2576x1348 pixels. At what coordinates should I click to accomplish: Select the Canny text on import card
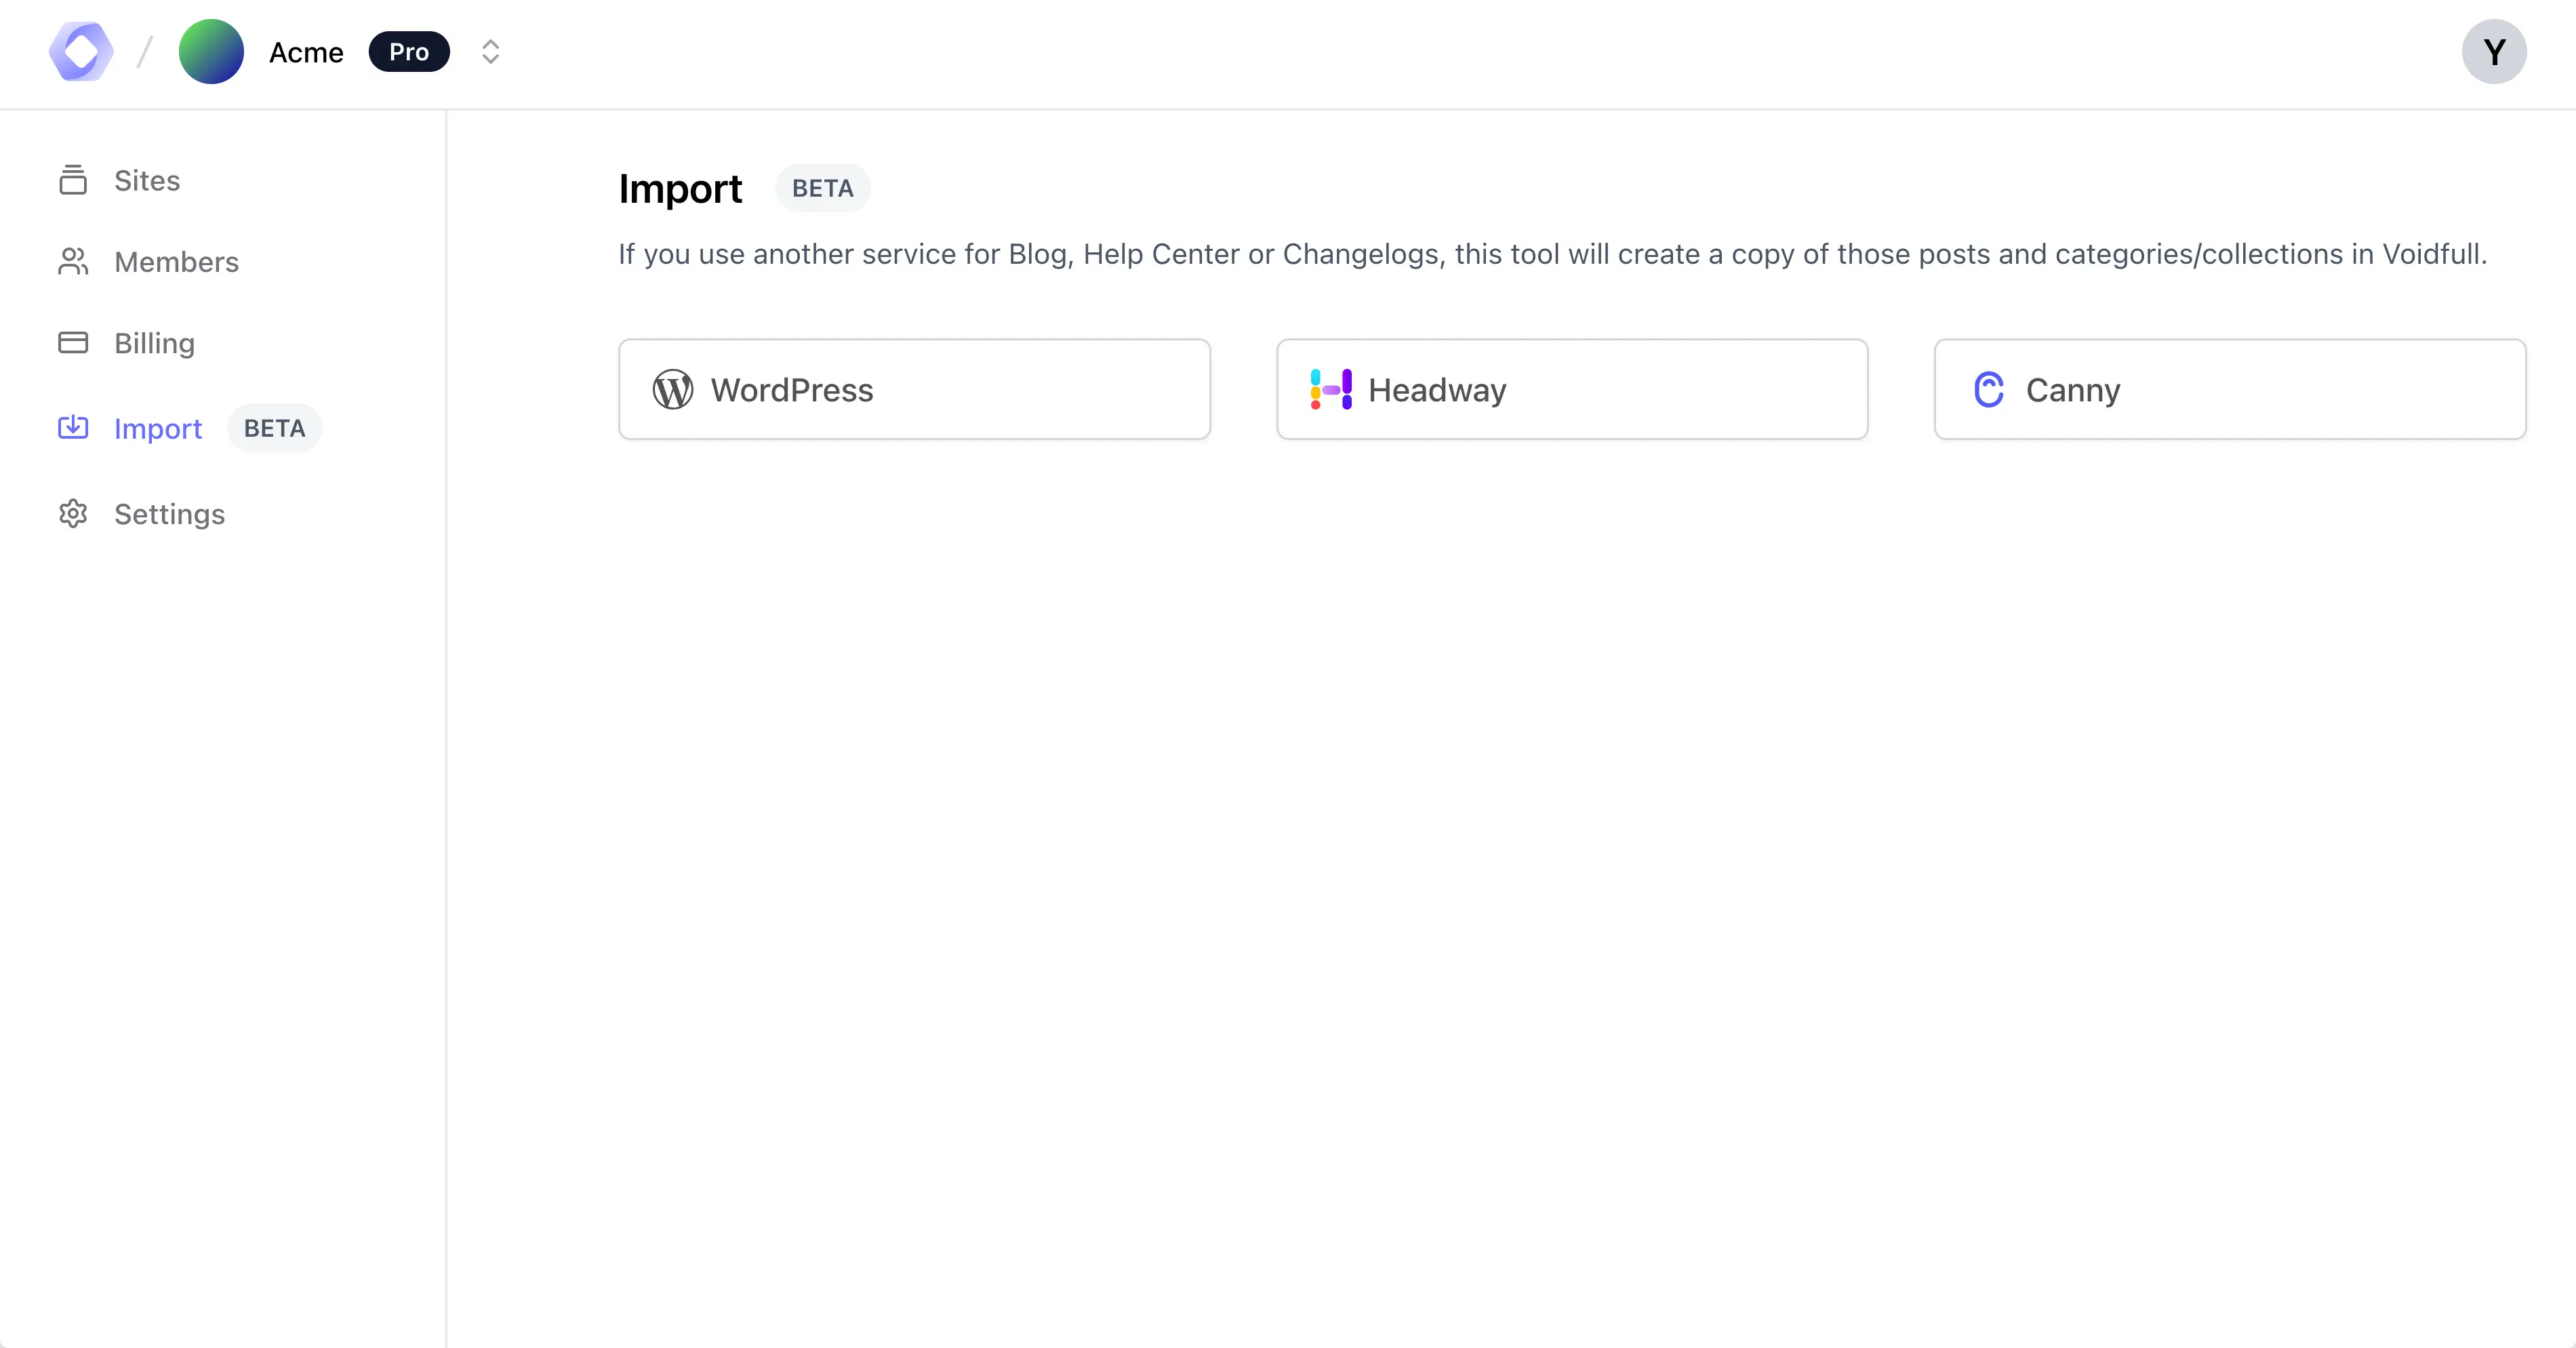click(x=2072, y=390)
